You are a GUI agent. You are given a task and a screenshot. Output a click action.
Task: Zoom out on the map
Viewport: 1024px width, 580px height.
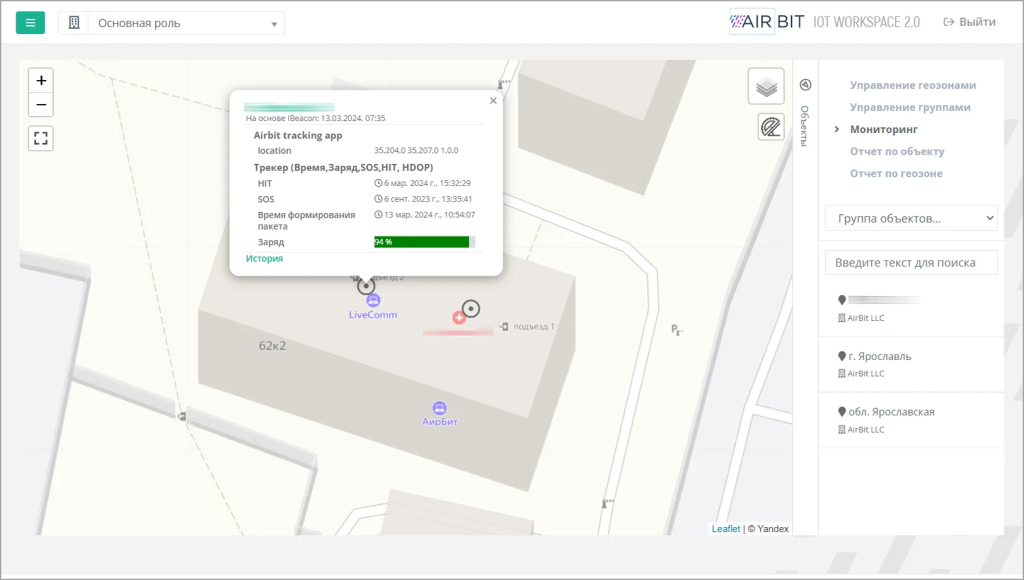[x=41, y=105]
